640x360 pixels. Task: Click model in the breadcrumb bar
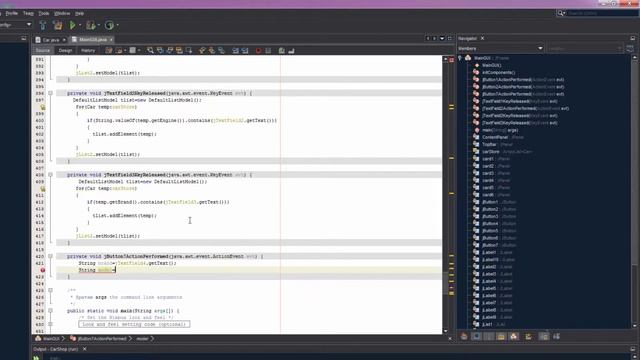click(x=142, y=338)
